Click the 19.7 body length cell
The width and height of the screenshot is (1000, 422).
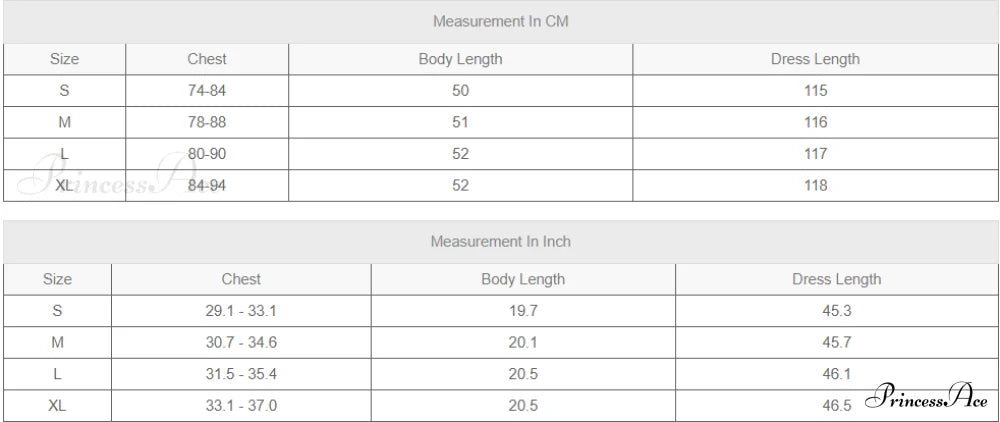[523, 311]
